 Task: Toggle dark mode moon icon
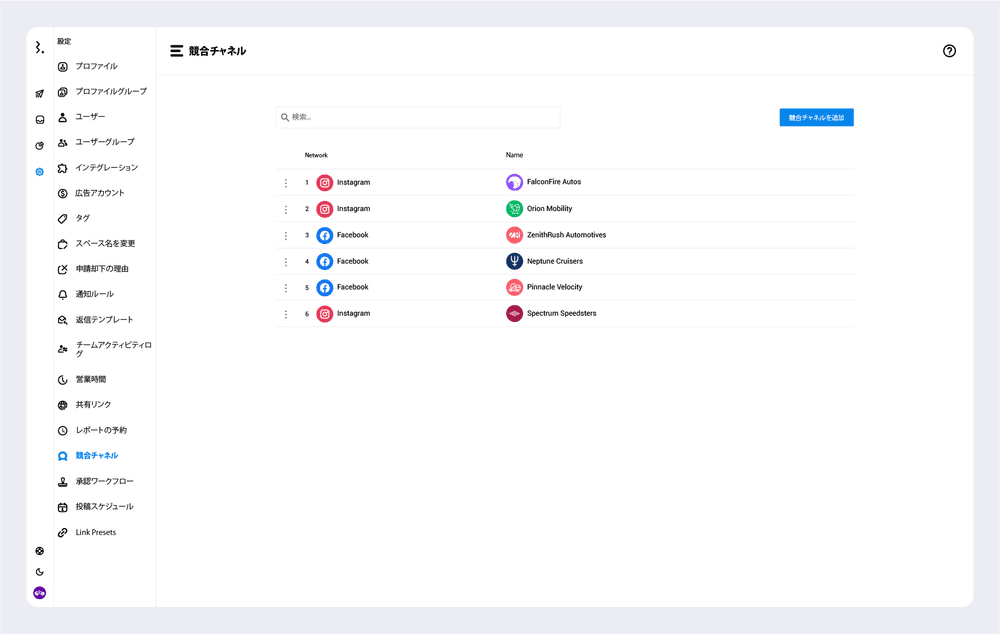[40, 572]
